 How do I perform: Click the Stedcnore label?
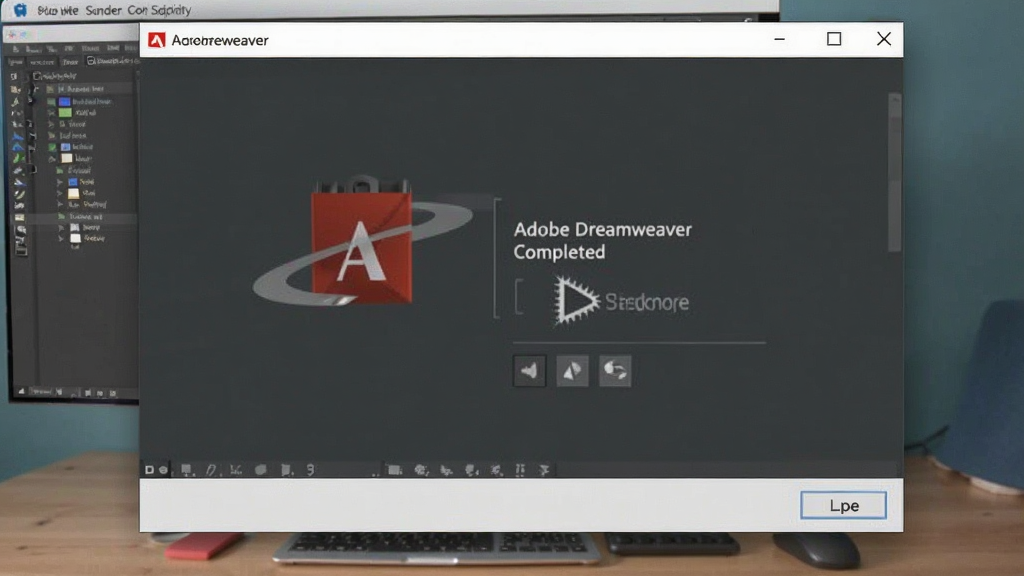point(647,302)
